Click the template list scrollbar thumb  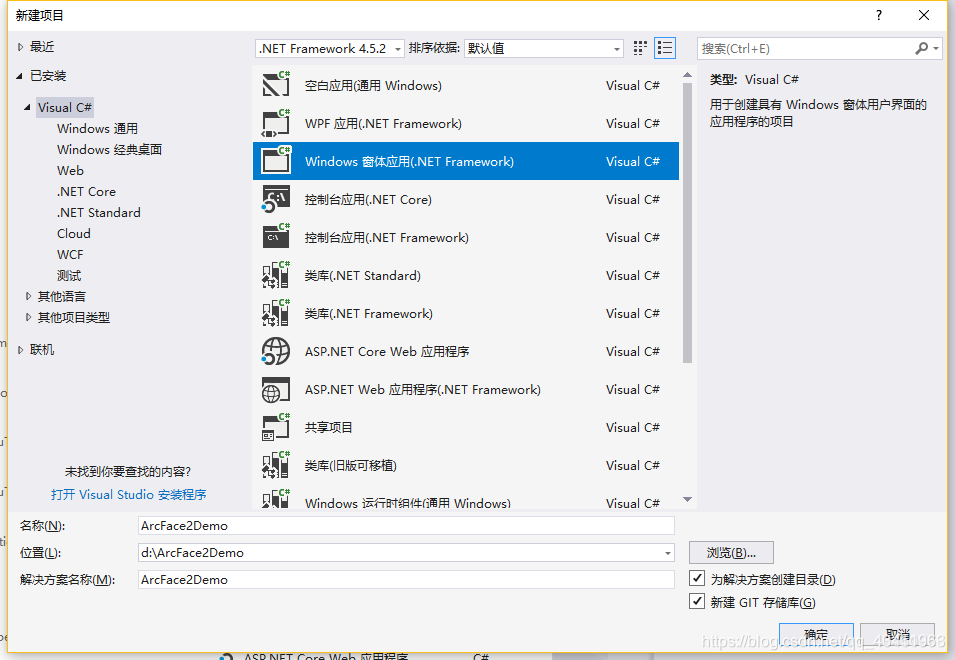point(687,223)
